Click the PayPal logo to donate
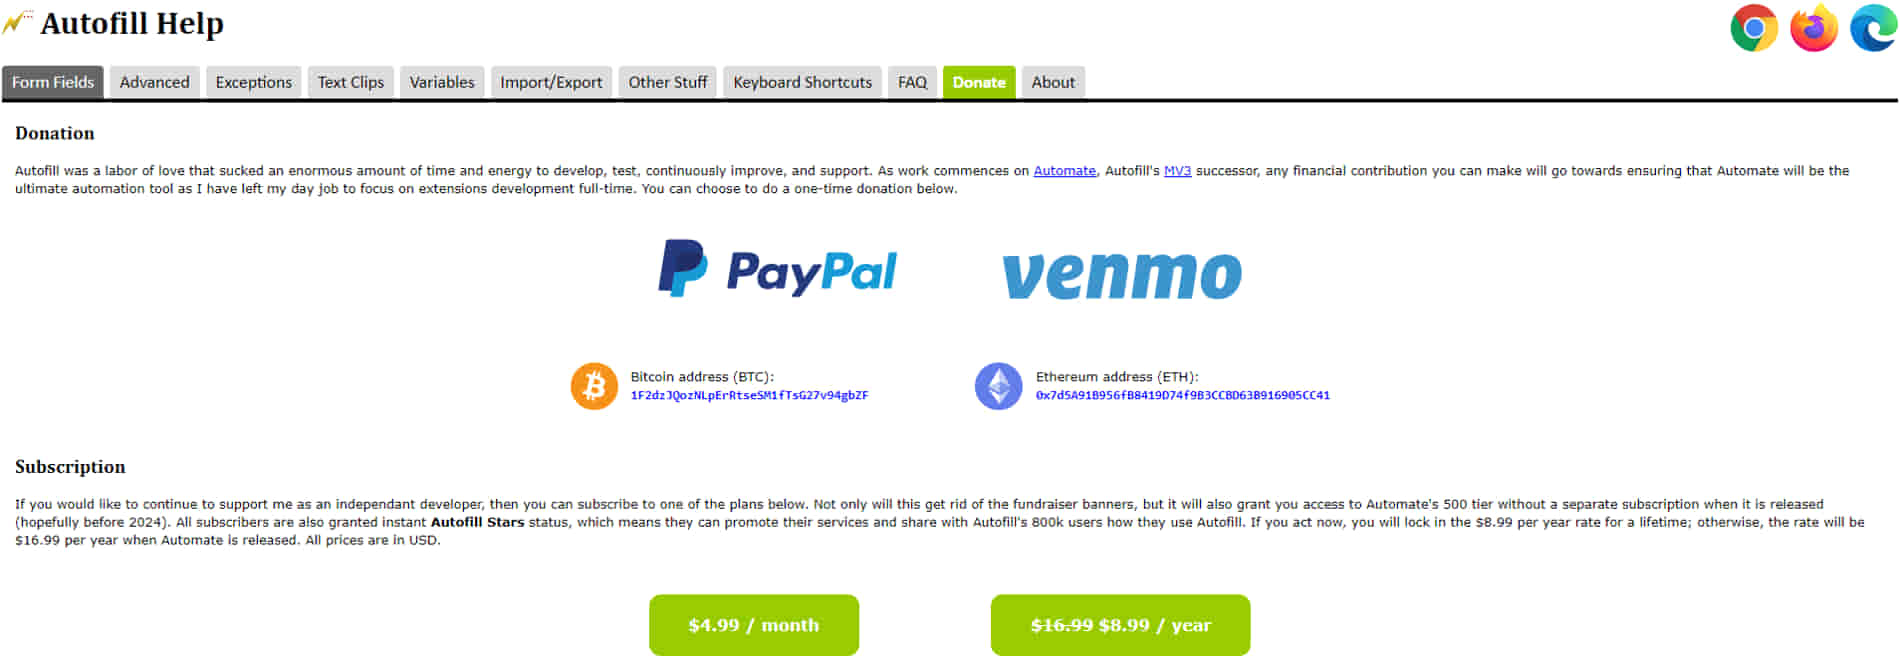The width and height of the screenshot is (1900, 670). [777, 269]
